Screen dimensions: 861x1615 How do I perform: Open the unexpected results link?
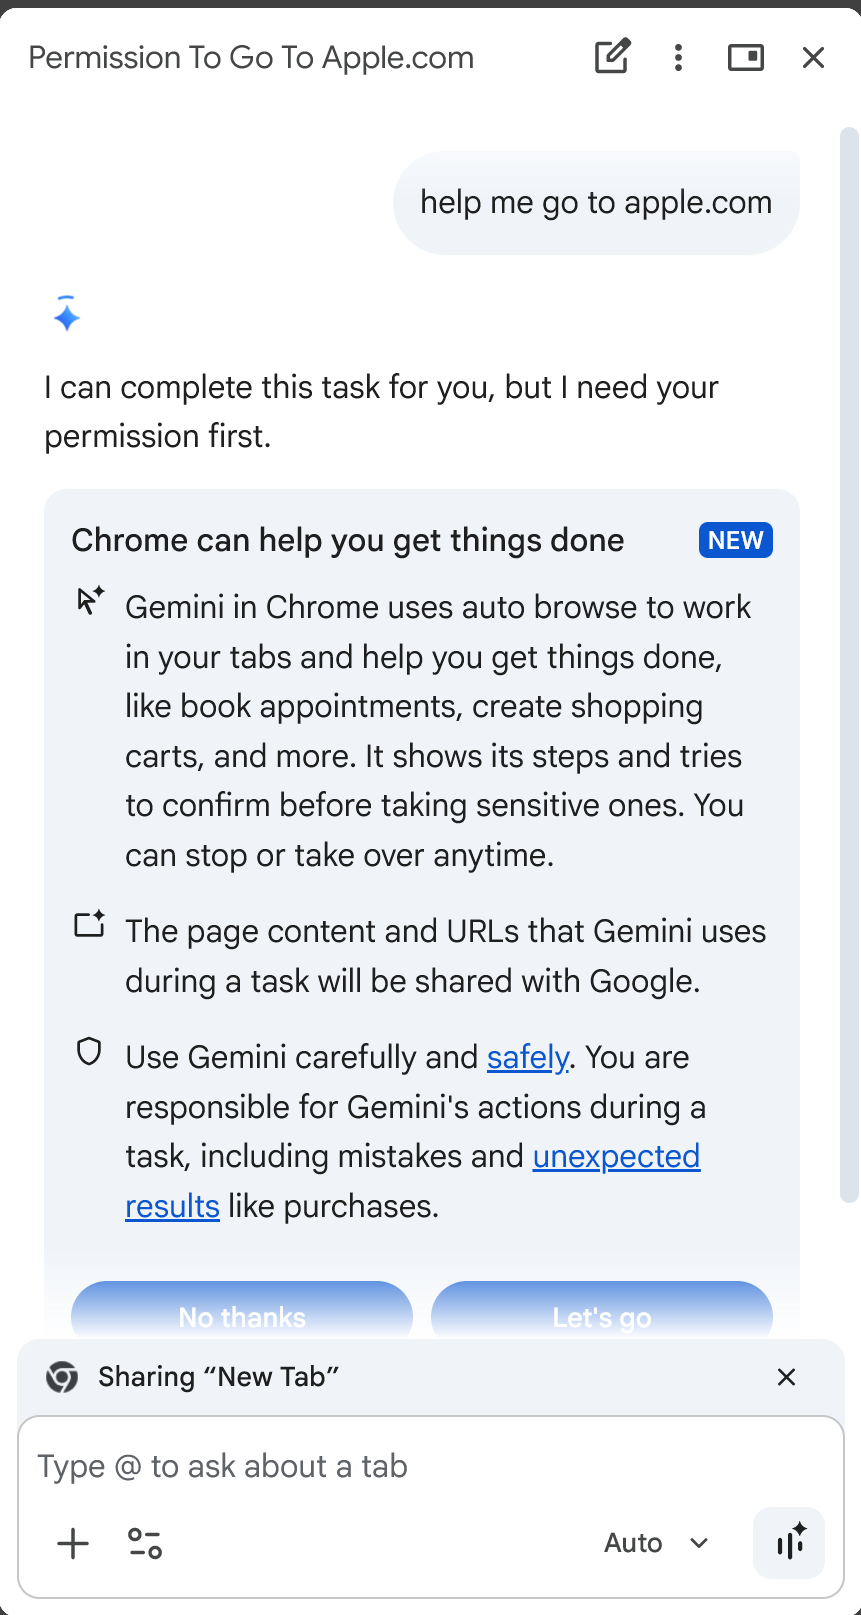[413, 1181]
